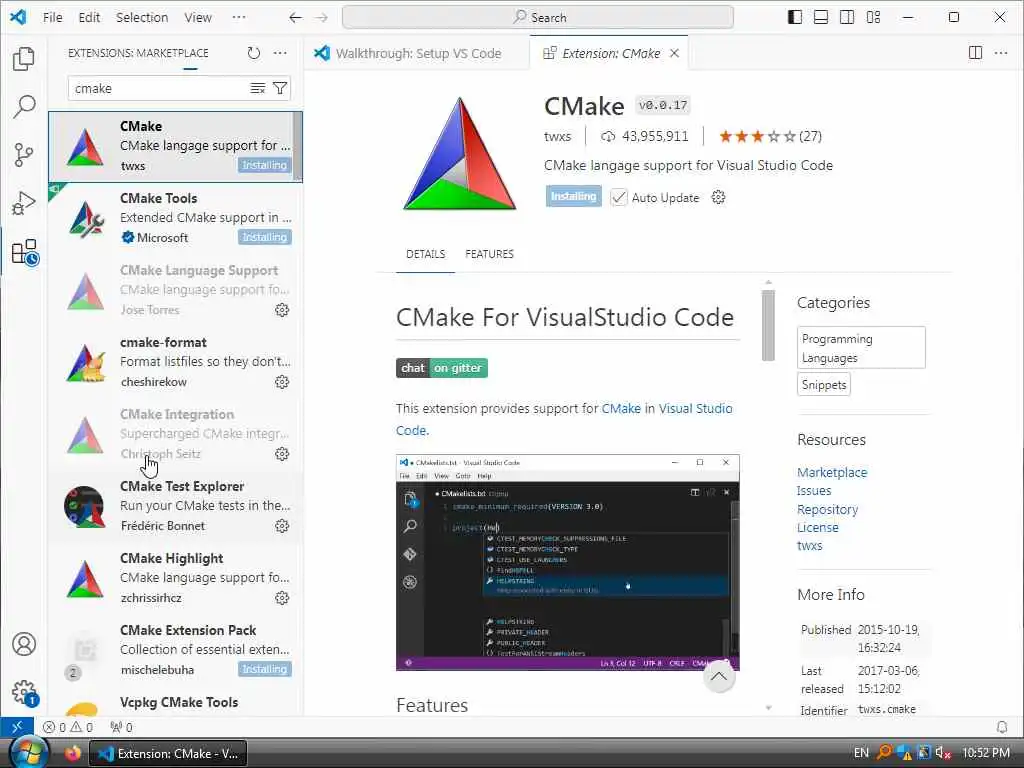The image size is (1024, 768).
Task: Toggle the secondary side bar layout icon
Action: coord(847,18)
